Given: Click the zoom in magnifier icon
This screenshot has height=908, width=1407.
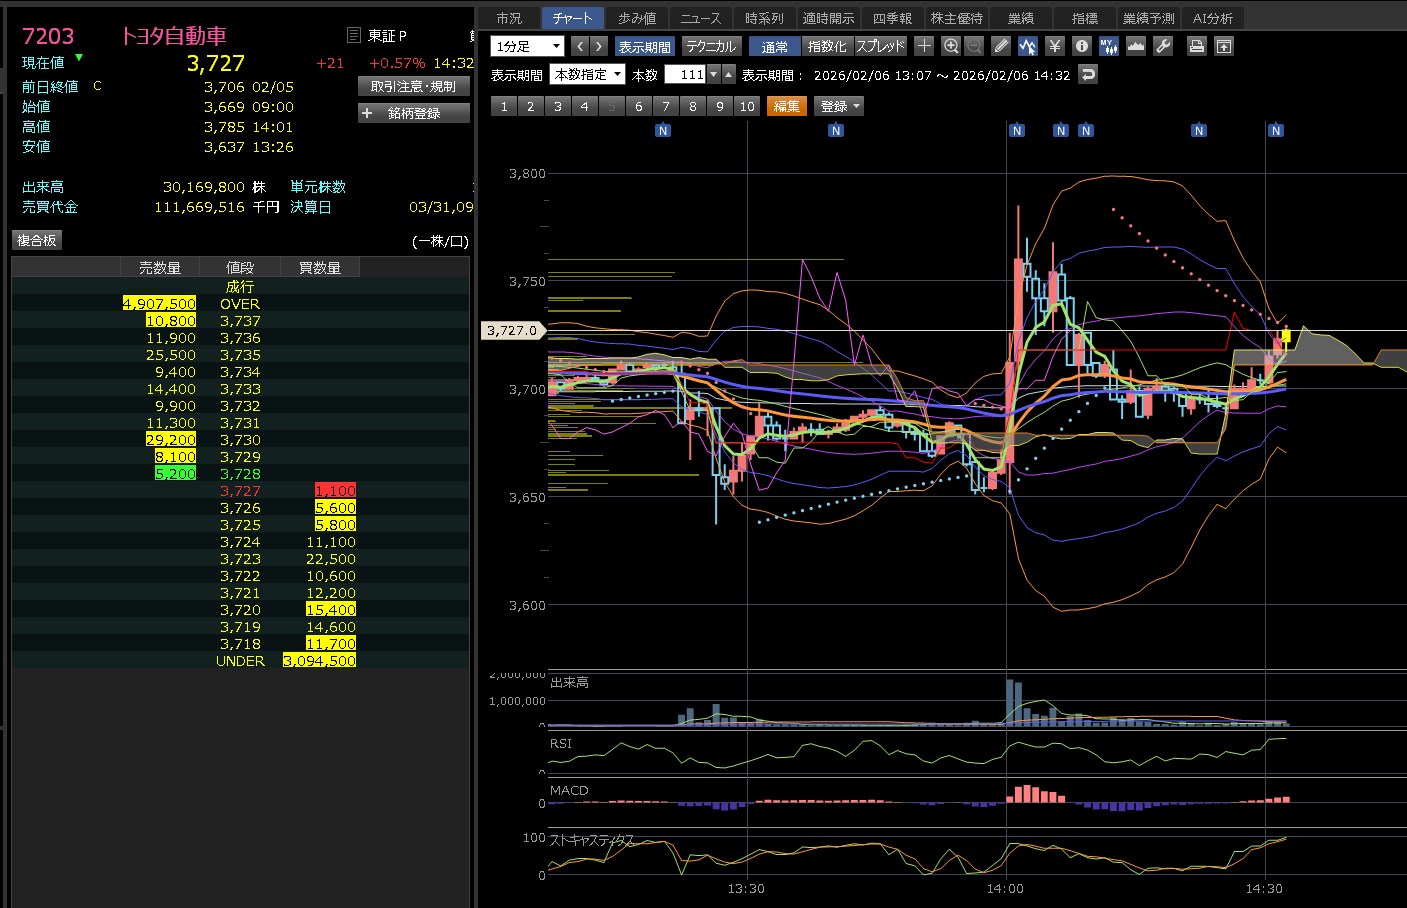Looking at the screenshot, I should coord(951,46).
